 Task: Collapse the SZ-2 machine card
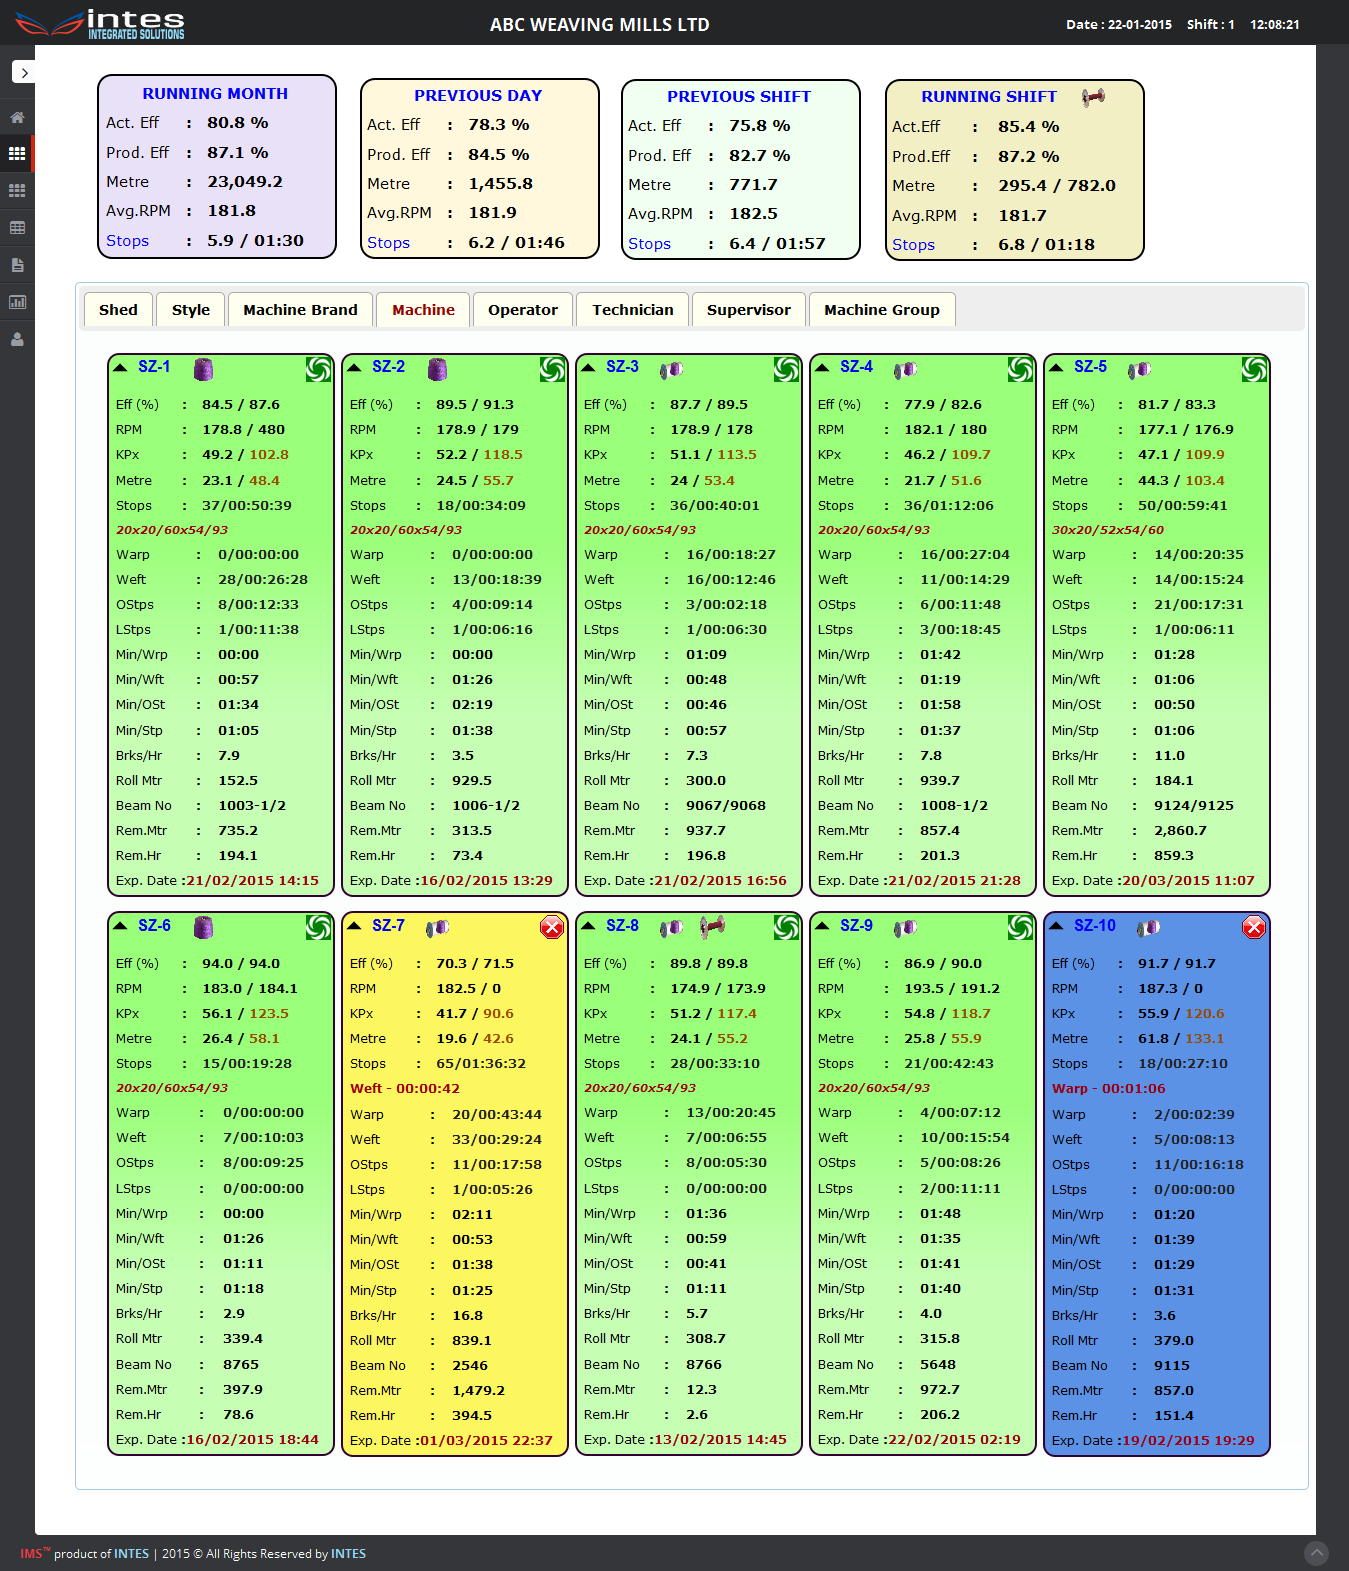pyautogui.click(x=354, y=367)
